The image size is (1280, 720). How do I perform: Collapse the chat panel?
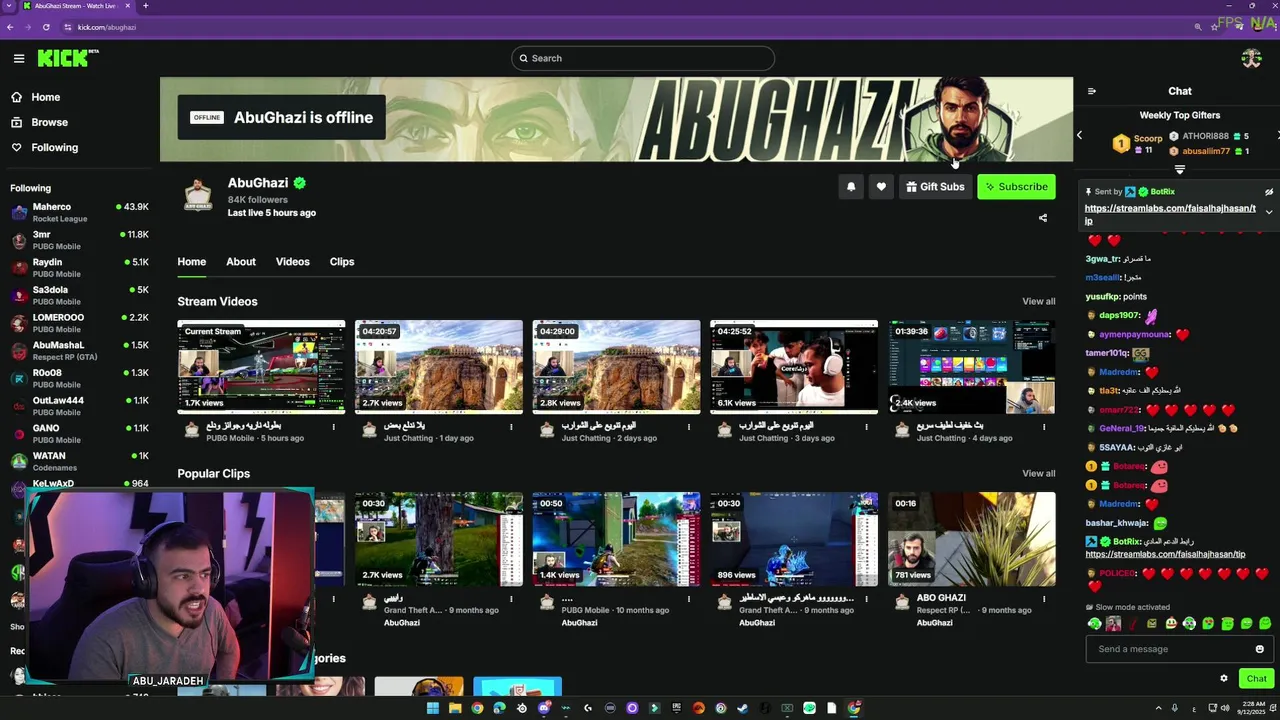1091,91
